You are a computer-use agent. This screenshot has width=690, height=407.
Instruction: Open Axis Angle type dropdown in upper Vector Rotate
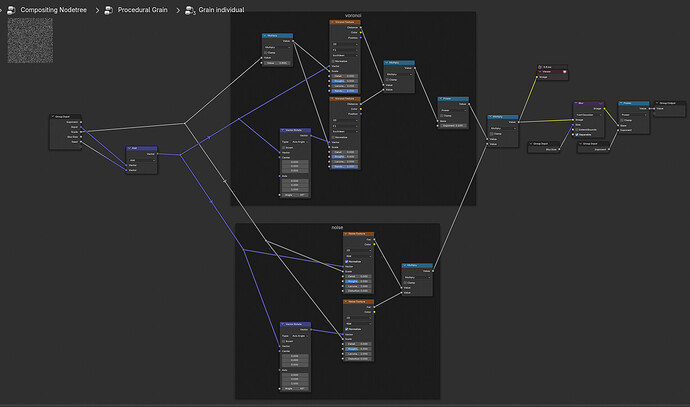299,142
